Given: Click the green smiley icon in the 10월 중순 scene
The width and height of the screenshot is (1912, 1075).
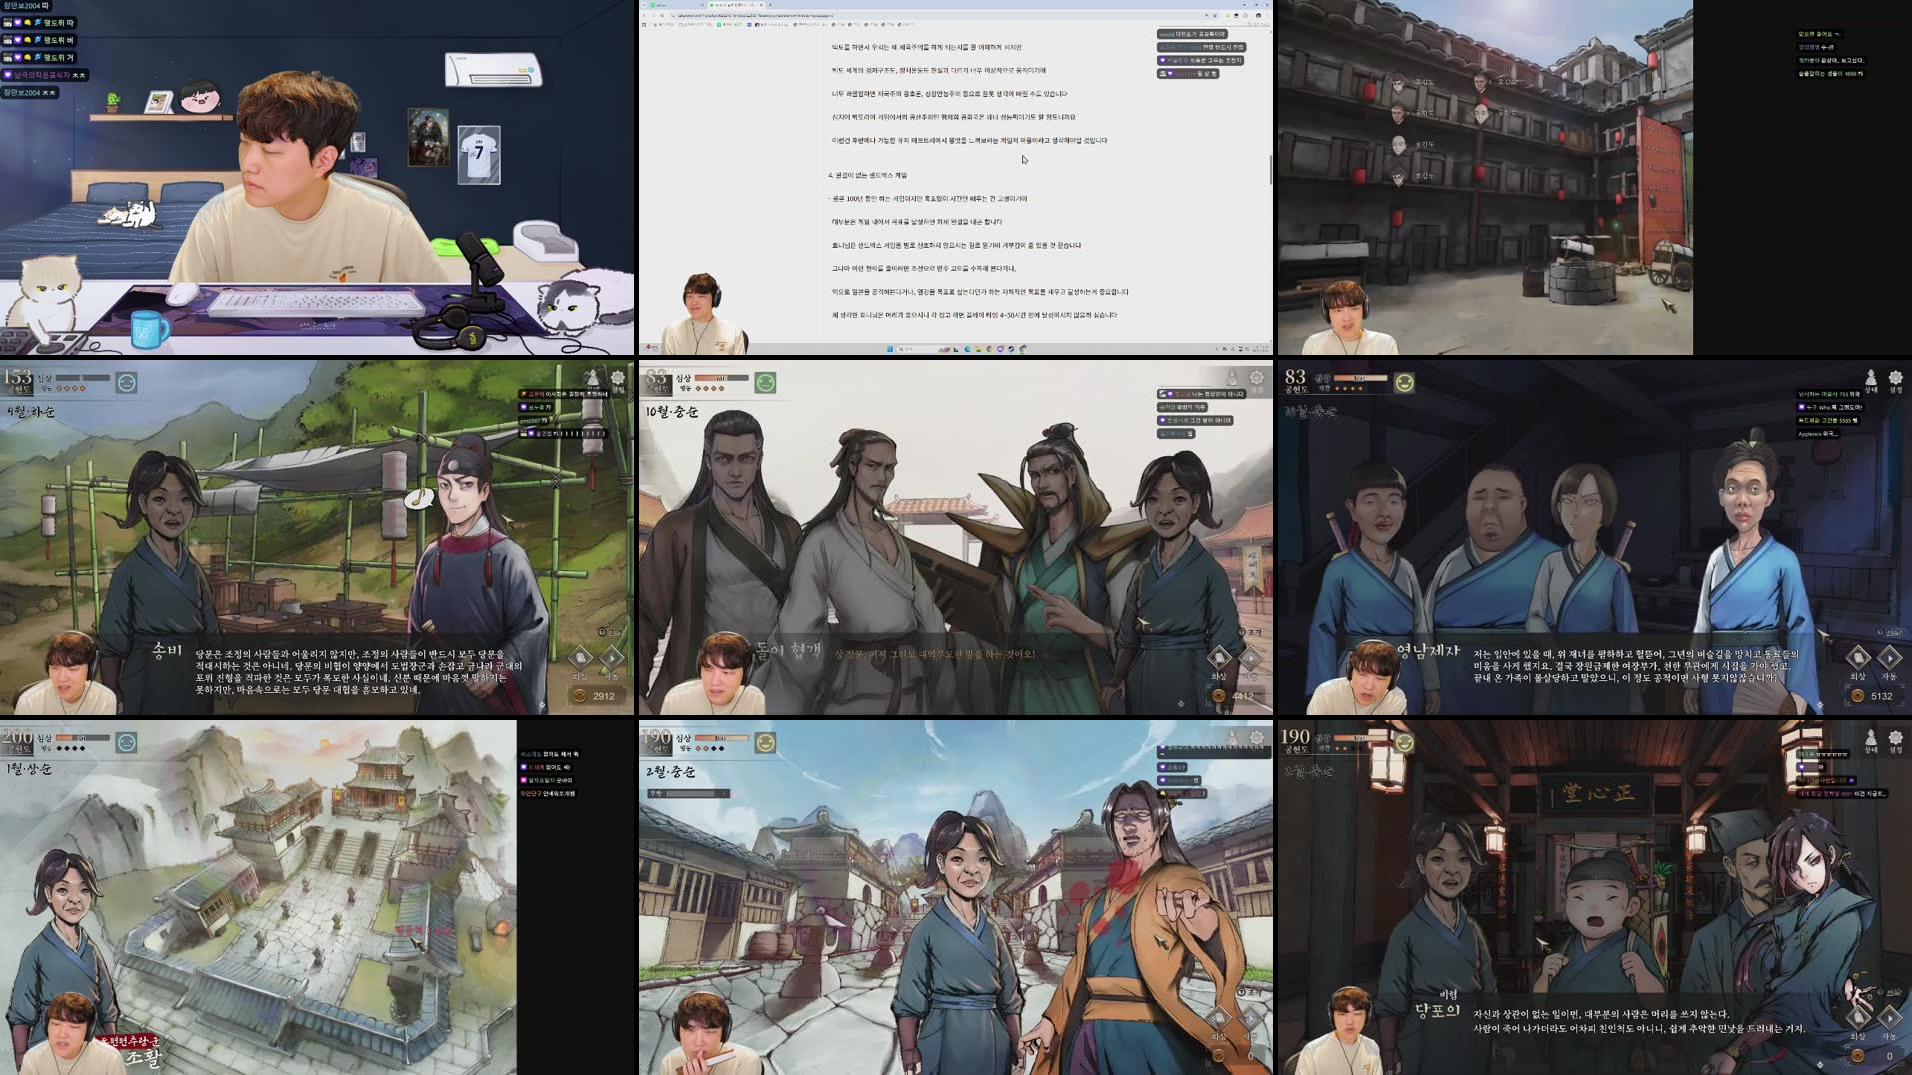Looking at the screenshot, I should pos(765,382).
